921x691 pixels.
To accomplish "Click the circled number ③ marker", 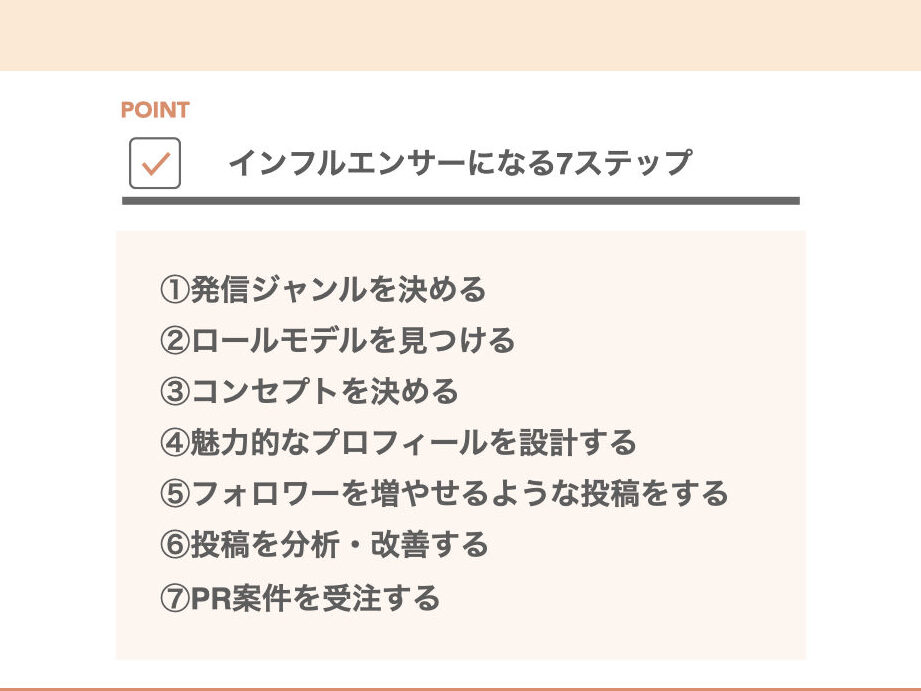I will [174, 391].
